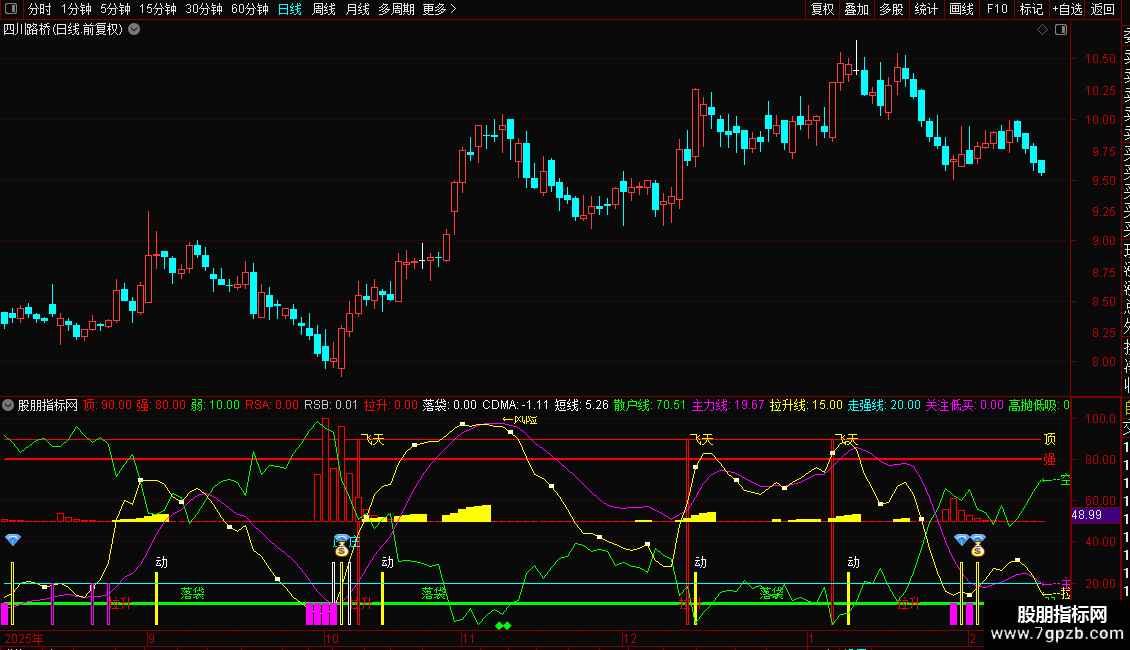Click the 拉升线: 15.00 indicator value
Image resolution: width=1130 pixels, height=650 pixels.
click(806, 405)
